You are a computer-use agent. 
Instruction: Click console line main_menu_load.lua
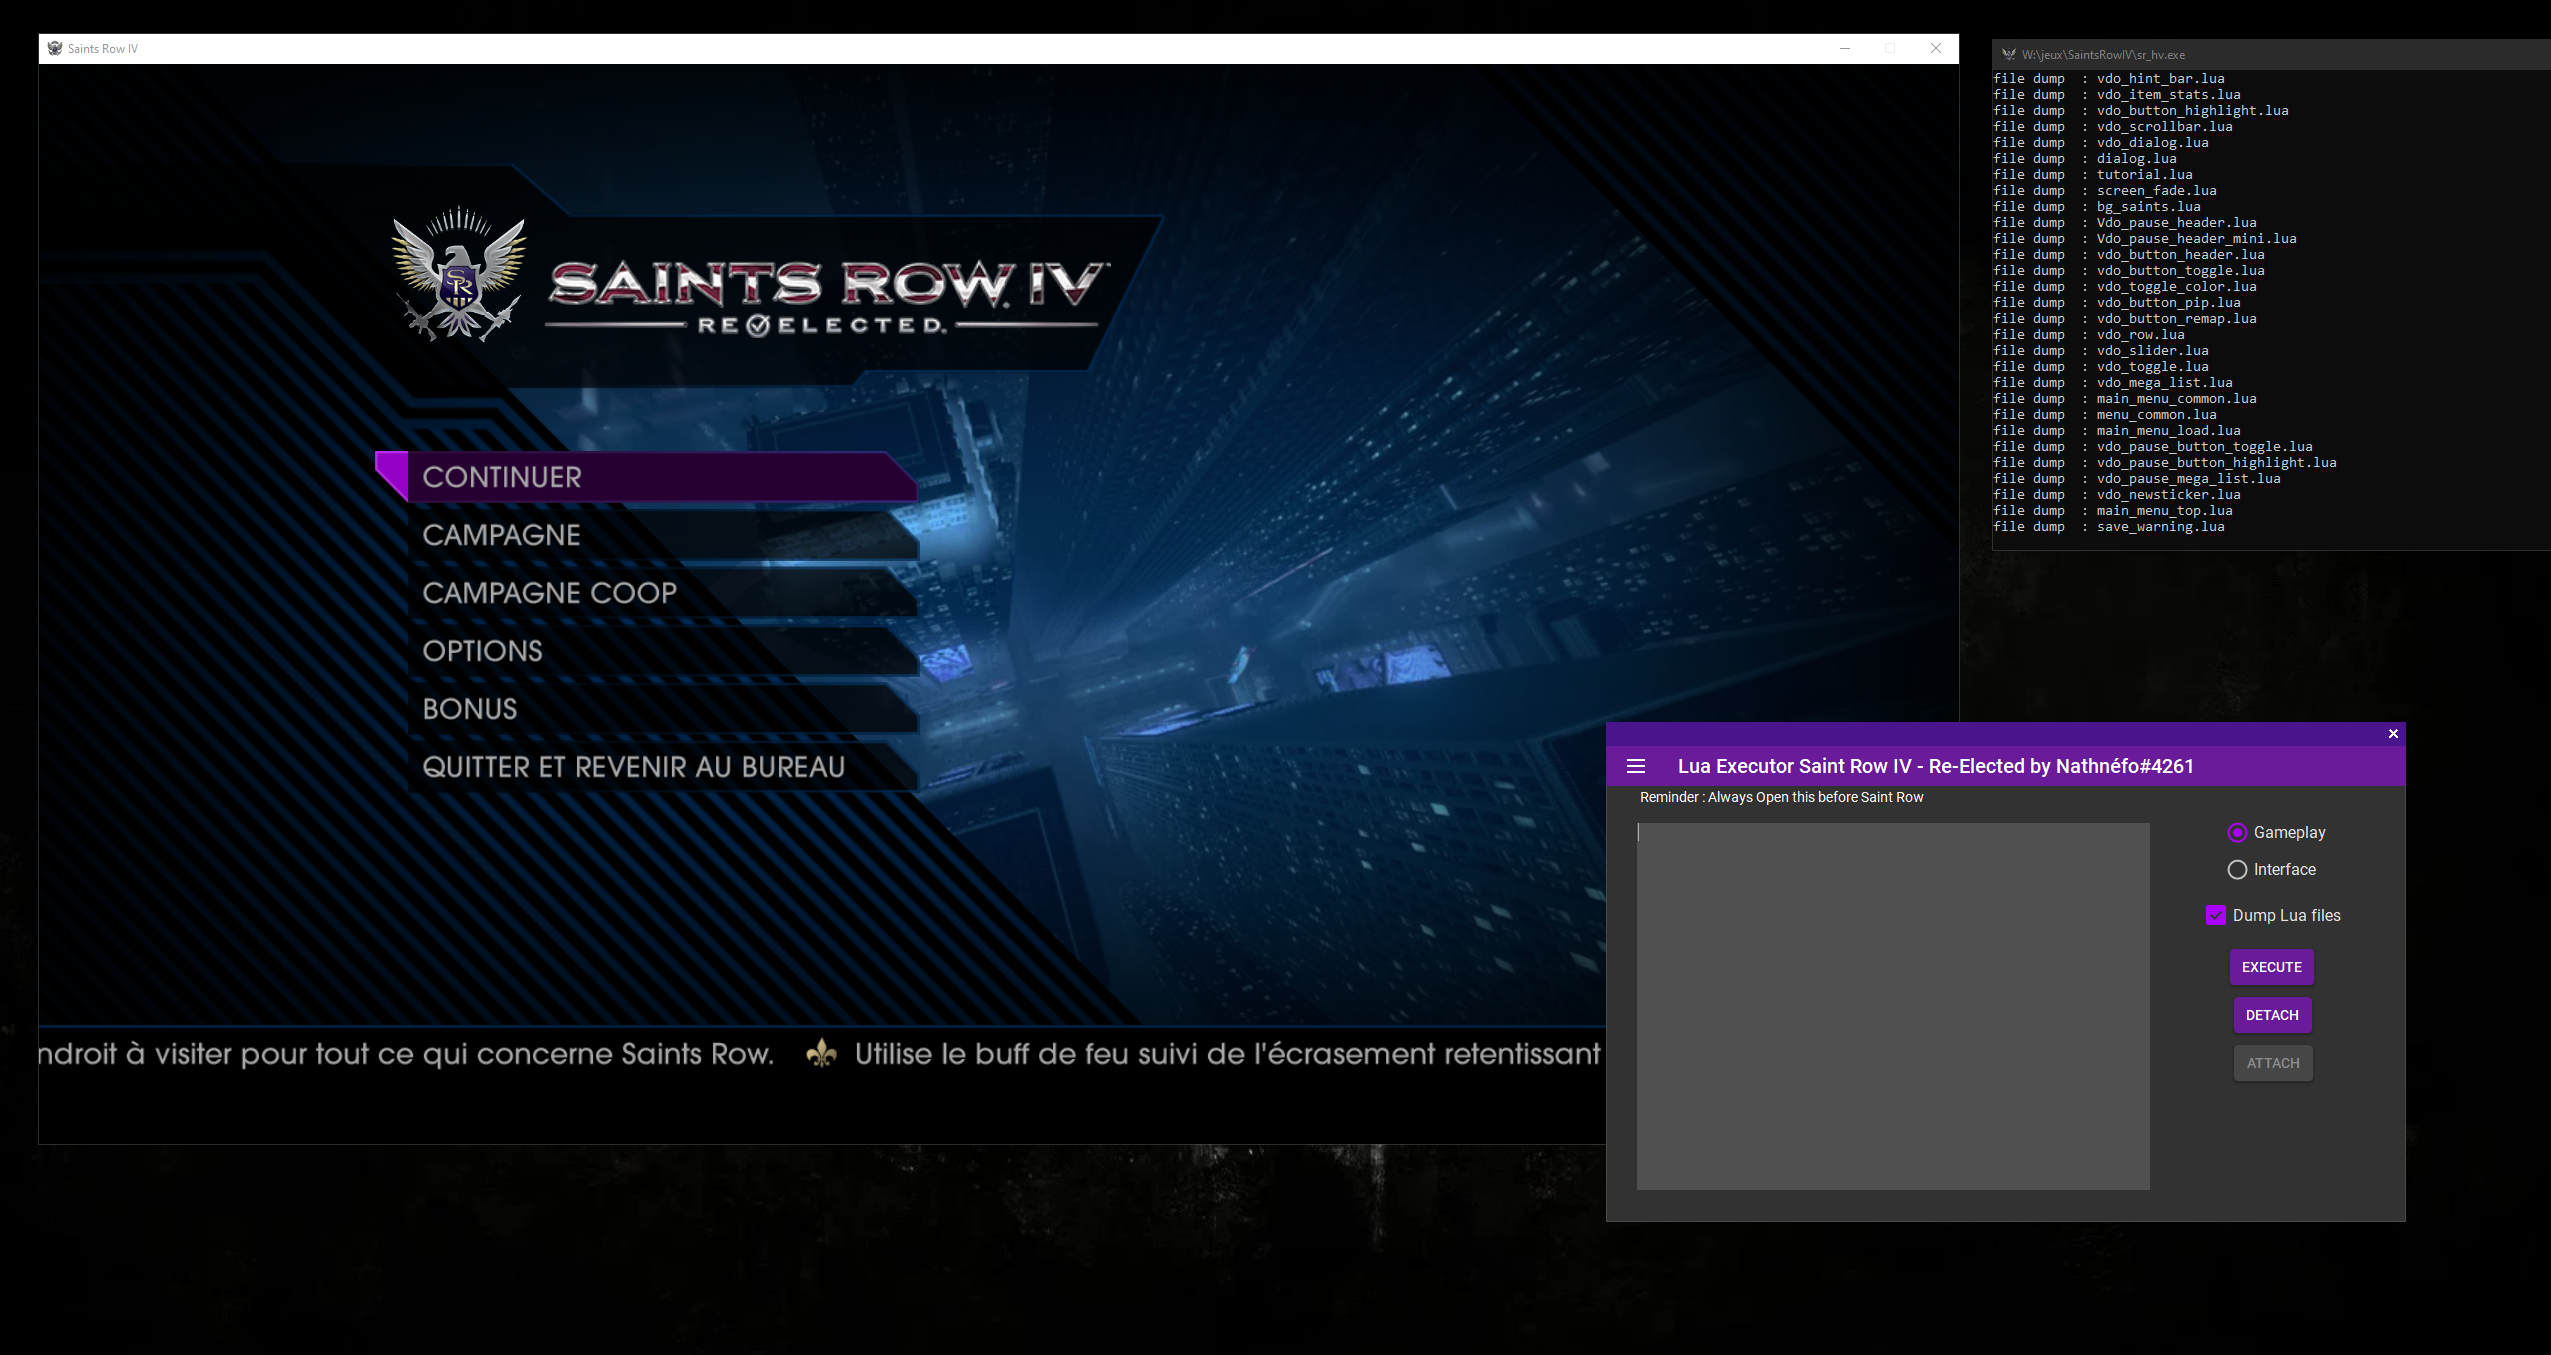pos(2117,431)
